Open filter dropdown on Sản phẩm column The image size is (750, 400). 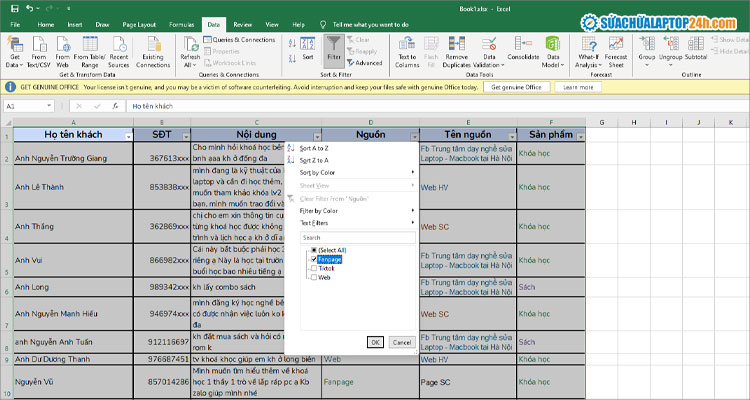[x=578, y=135]
